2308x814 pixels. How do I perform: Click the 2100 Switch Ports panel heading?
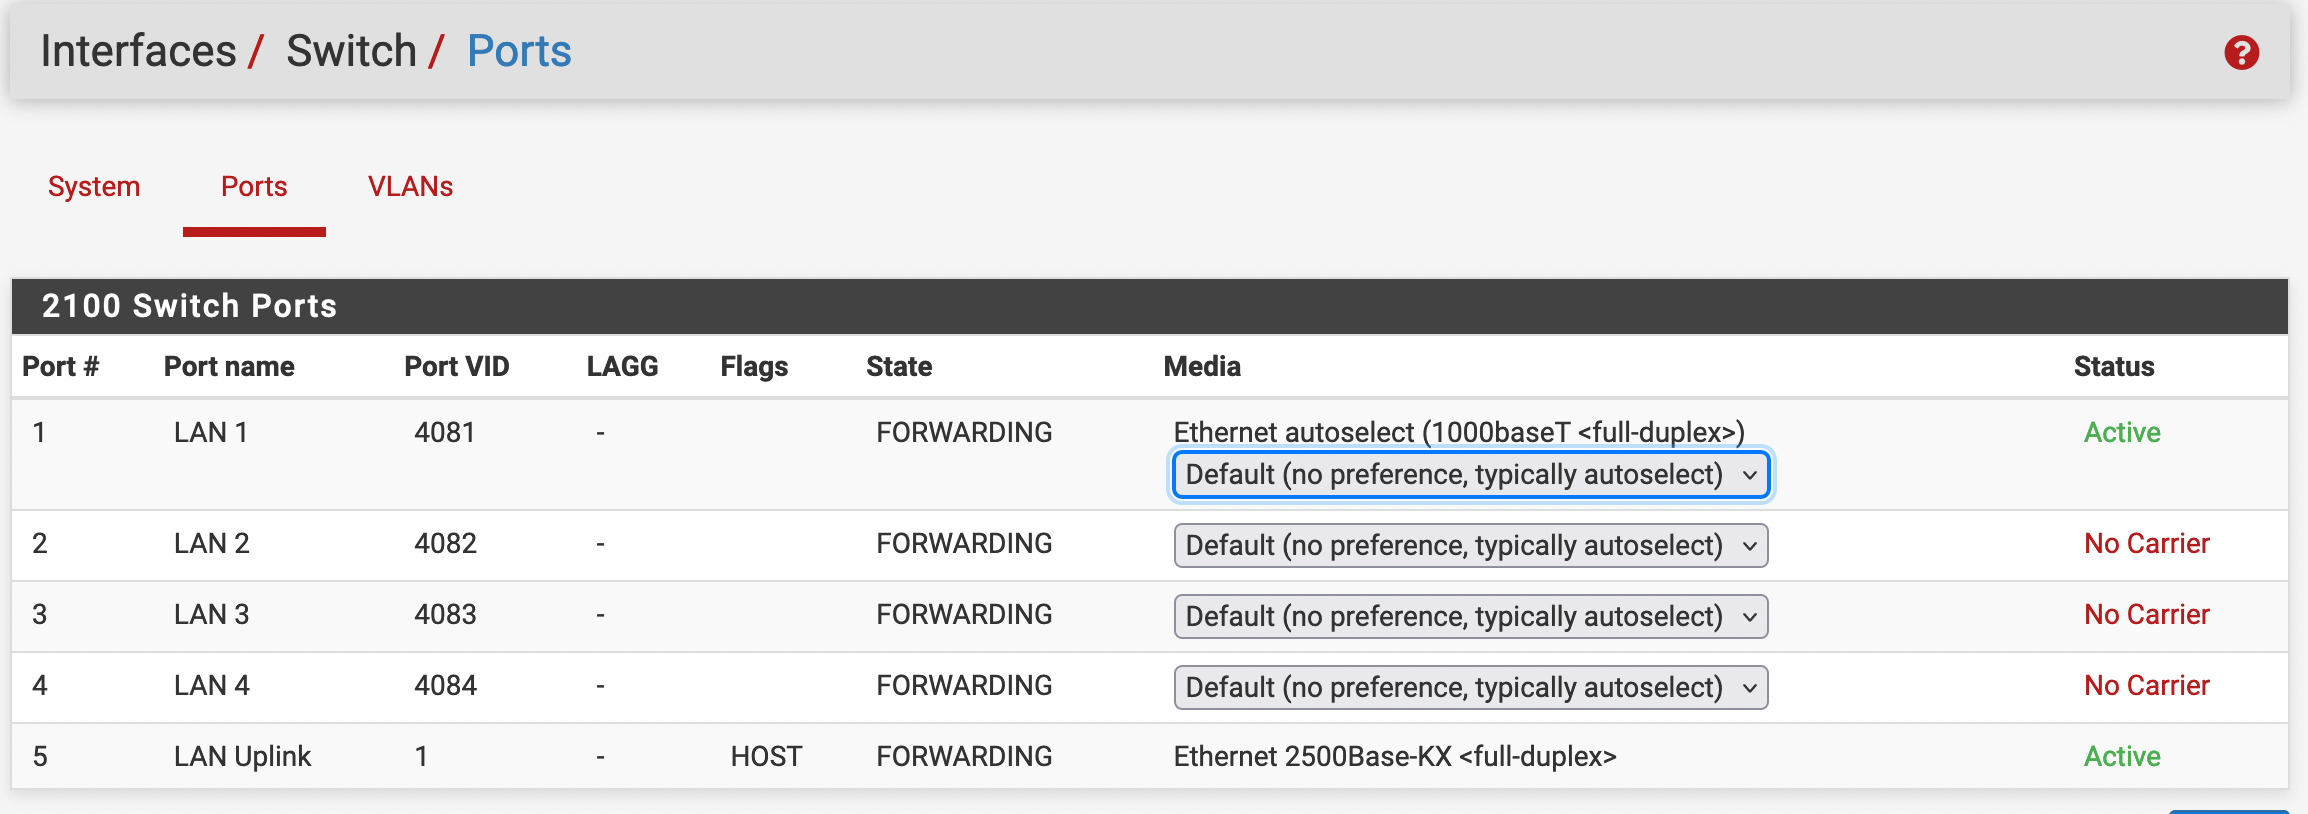tap(189, 306)
